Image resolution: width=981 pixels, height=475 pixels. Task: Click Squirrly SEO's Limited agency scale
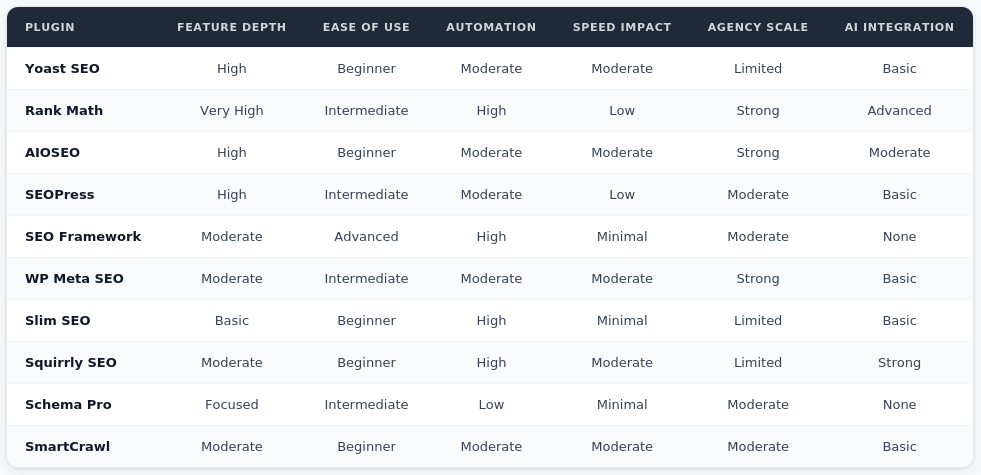pyautogui.click(x=758, y=362)
